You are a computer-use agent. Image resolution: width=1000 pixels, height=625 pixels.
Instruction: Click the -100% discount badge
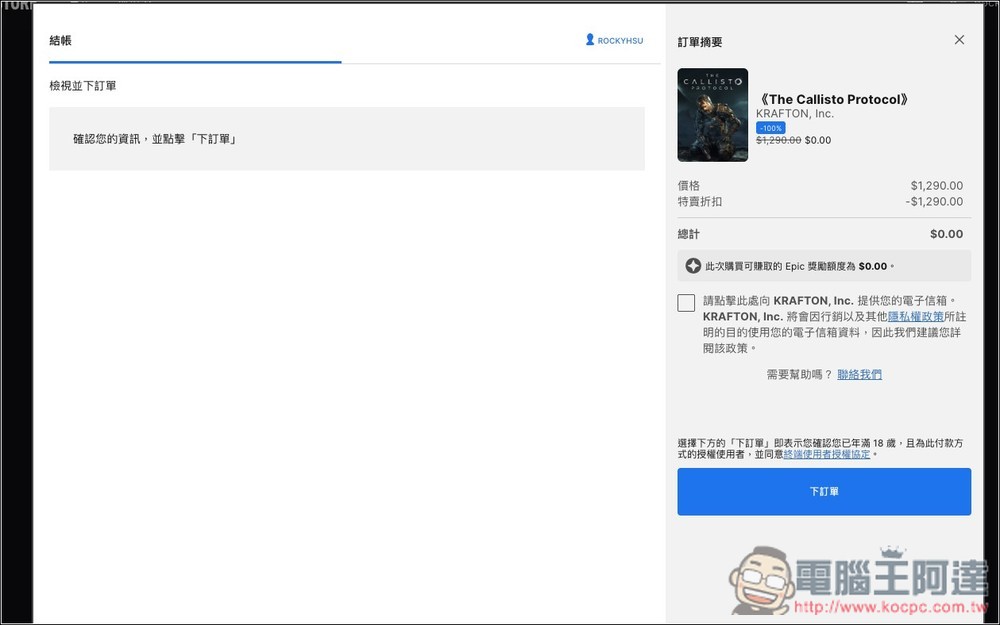click(770, 128)
